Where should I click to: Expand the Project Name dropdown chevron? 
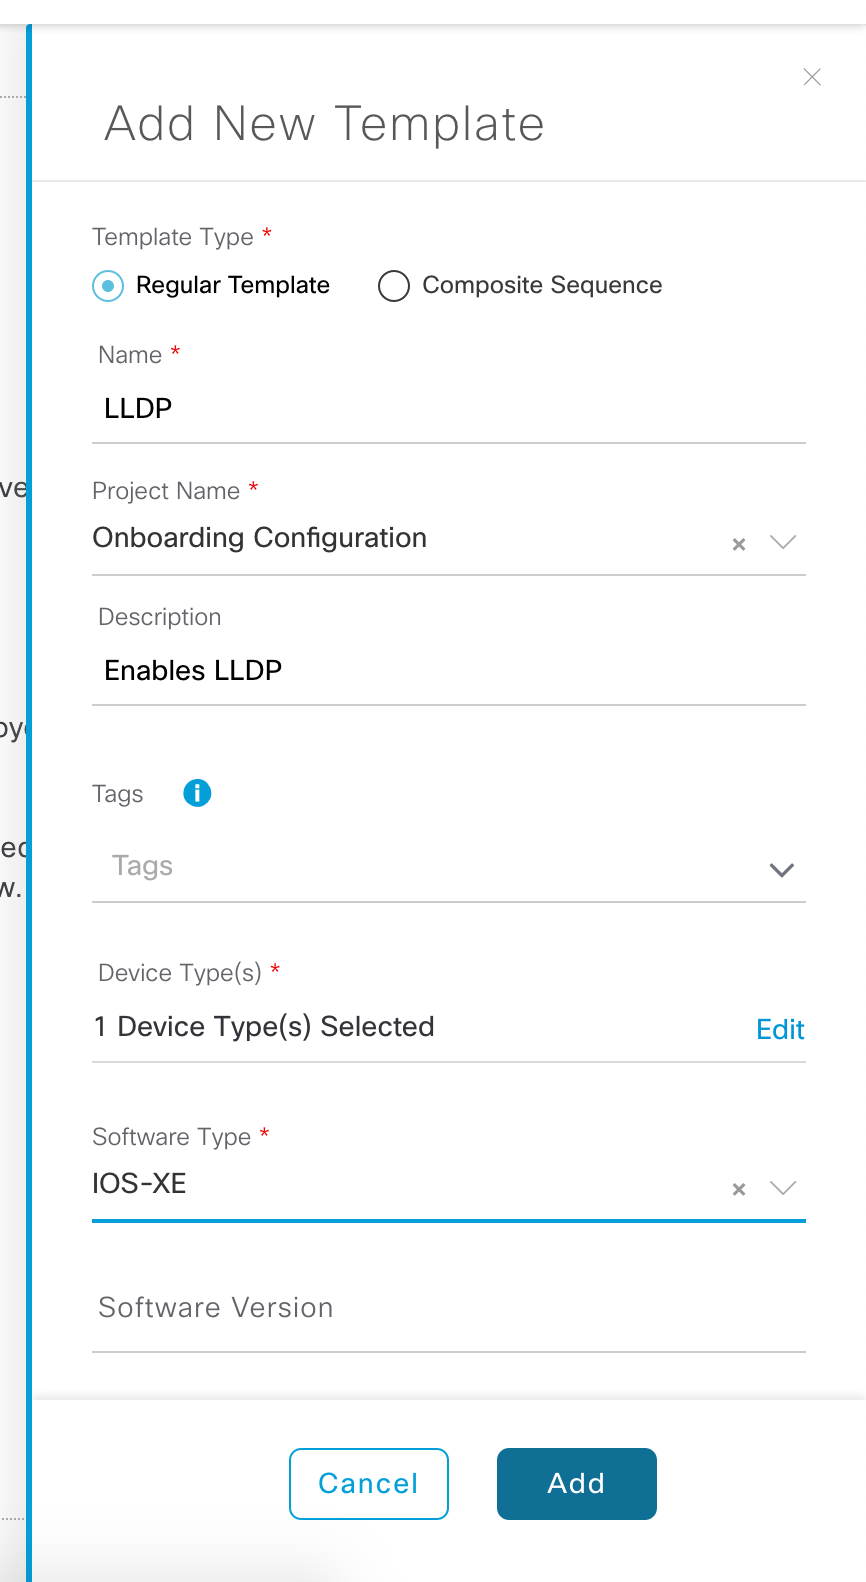pos(783,542)
